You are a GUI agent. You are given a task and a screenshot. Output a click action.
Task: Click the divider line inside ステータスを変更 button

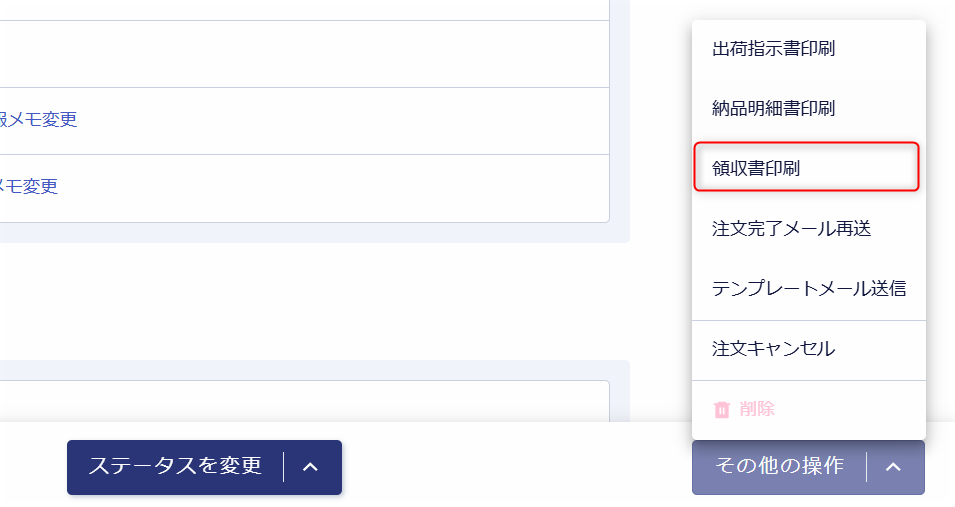pos(284,467)
